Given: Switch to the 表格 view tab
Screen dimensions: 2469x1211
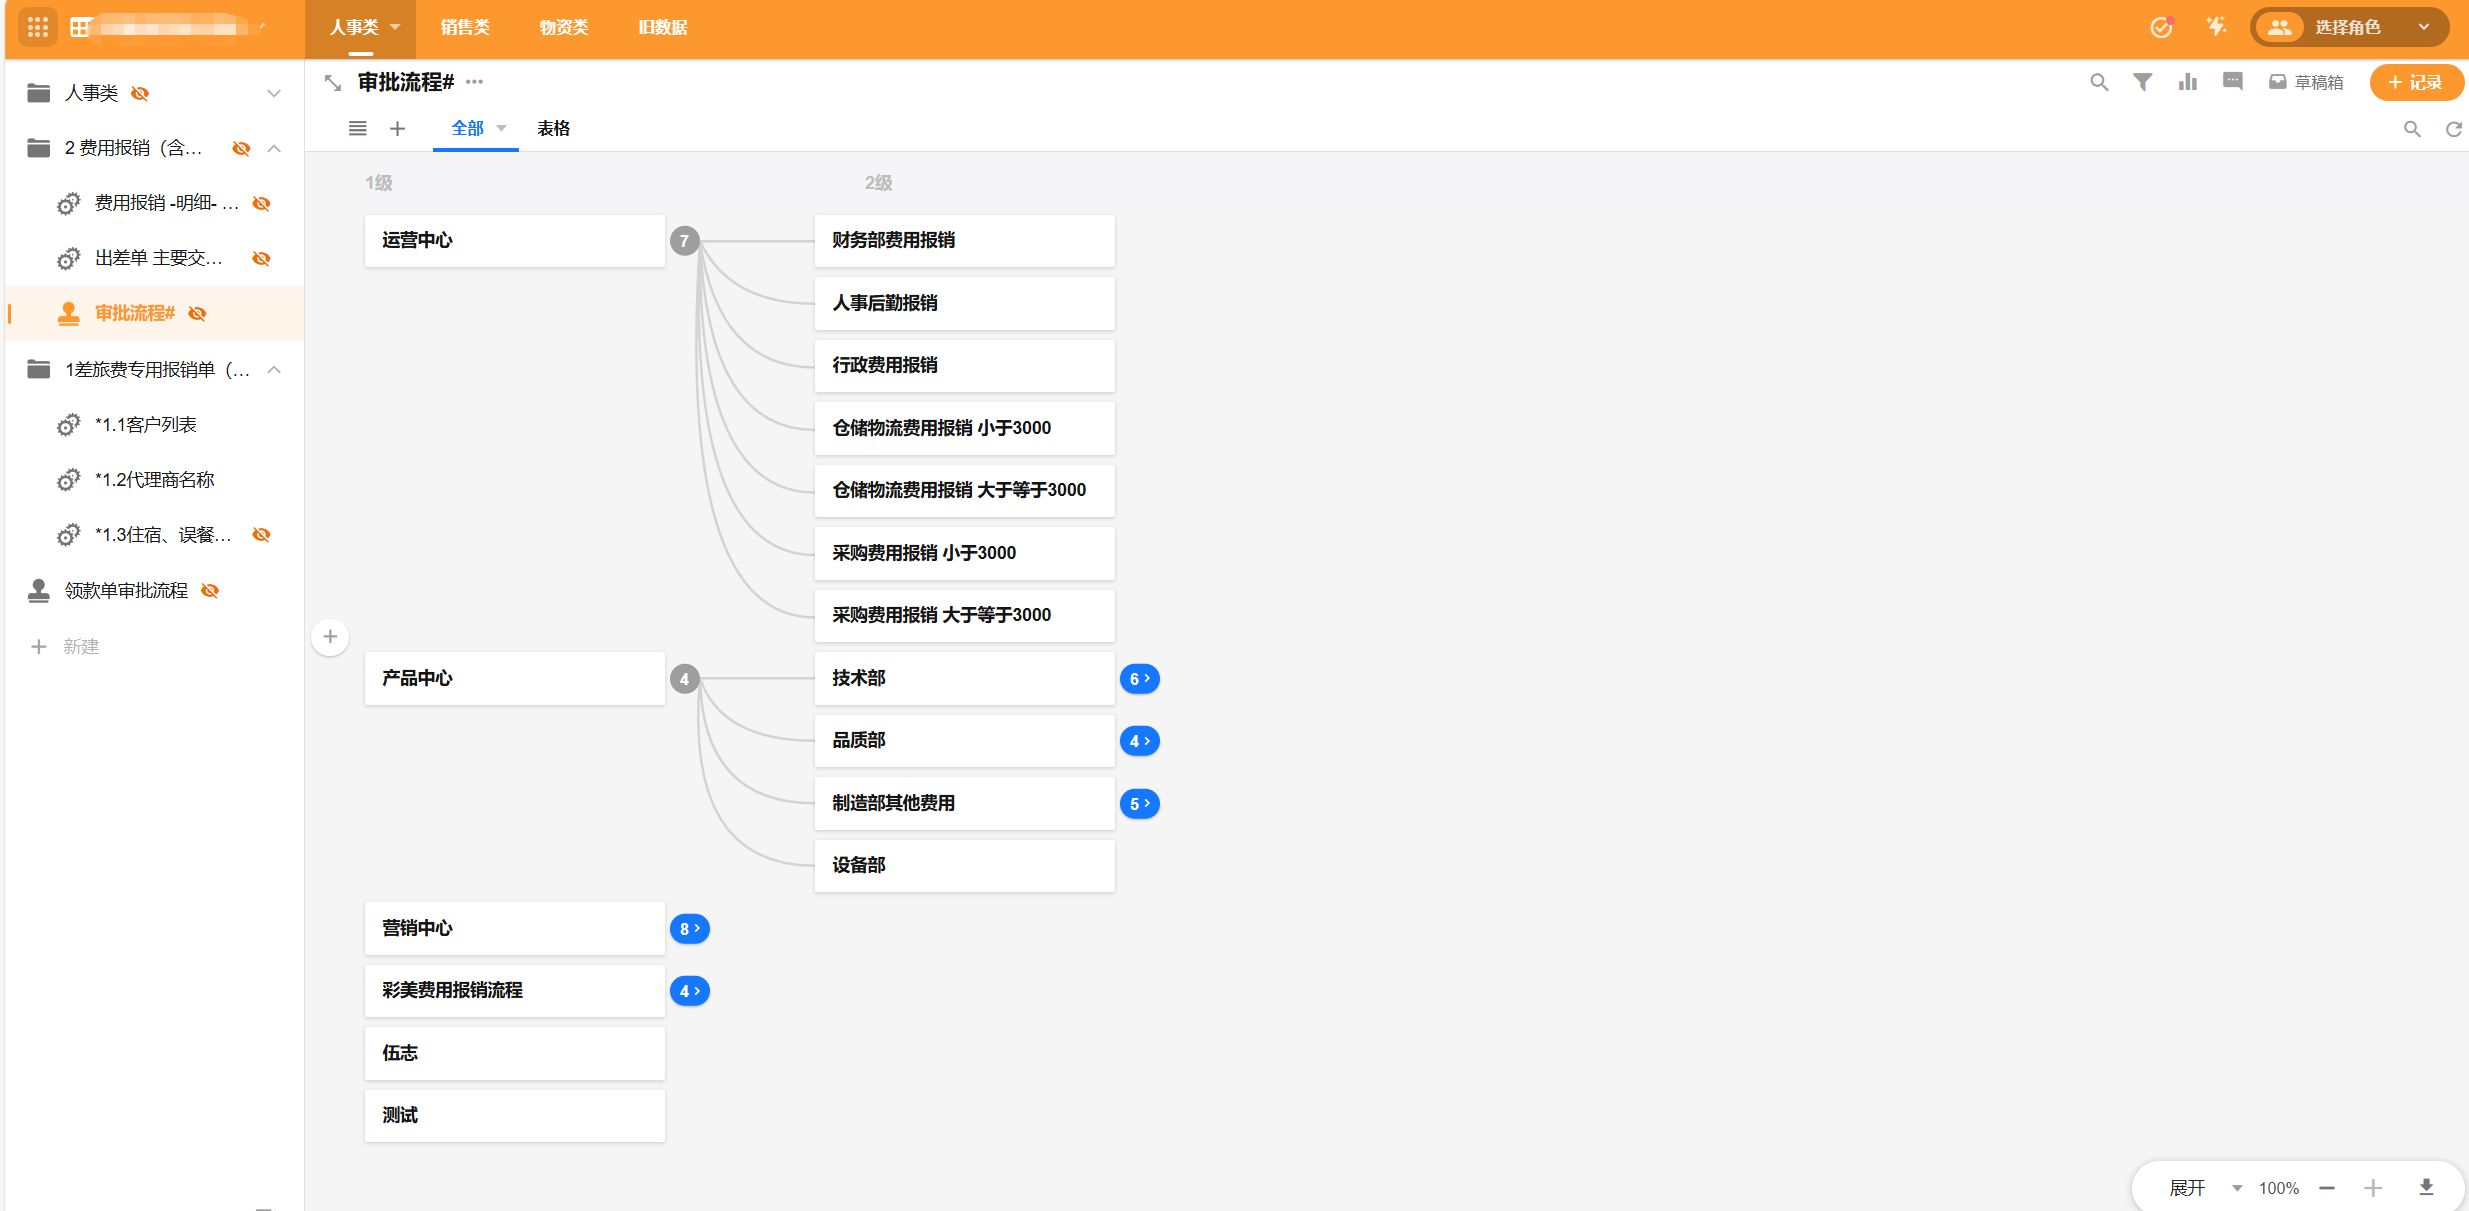Looking at the screenshot, I should pyautogui.click(x=553, y=128).
